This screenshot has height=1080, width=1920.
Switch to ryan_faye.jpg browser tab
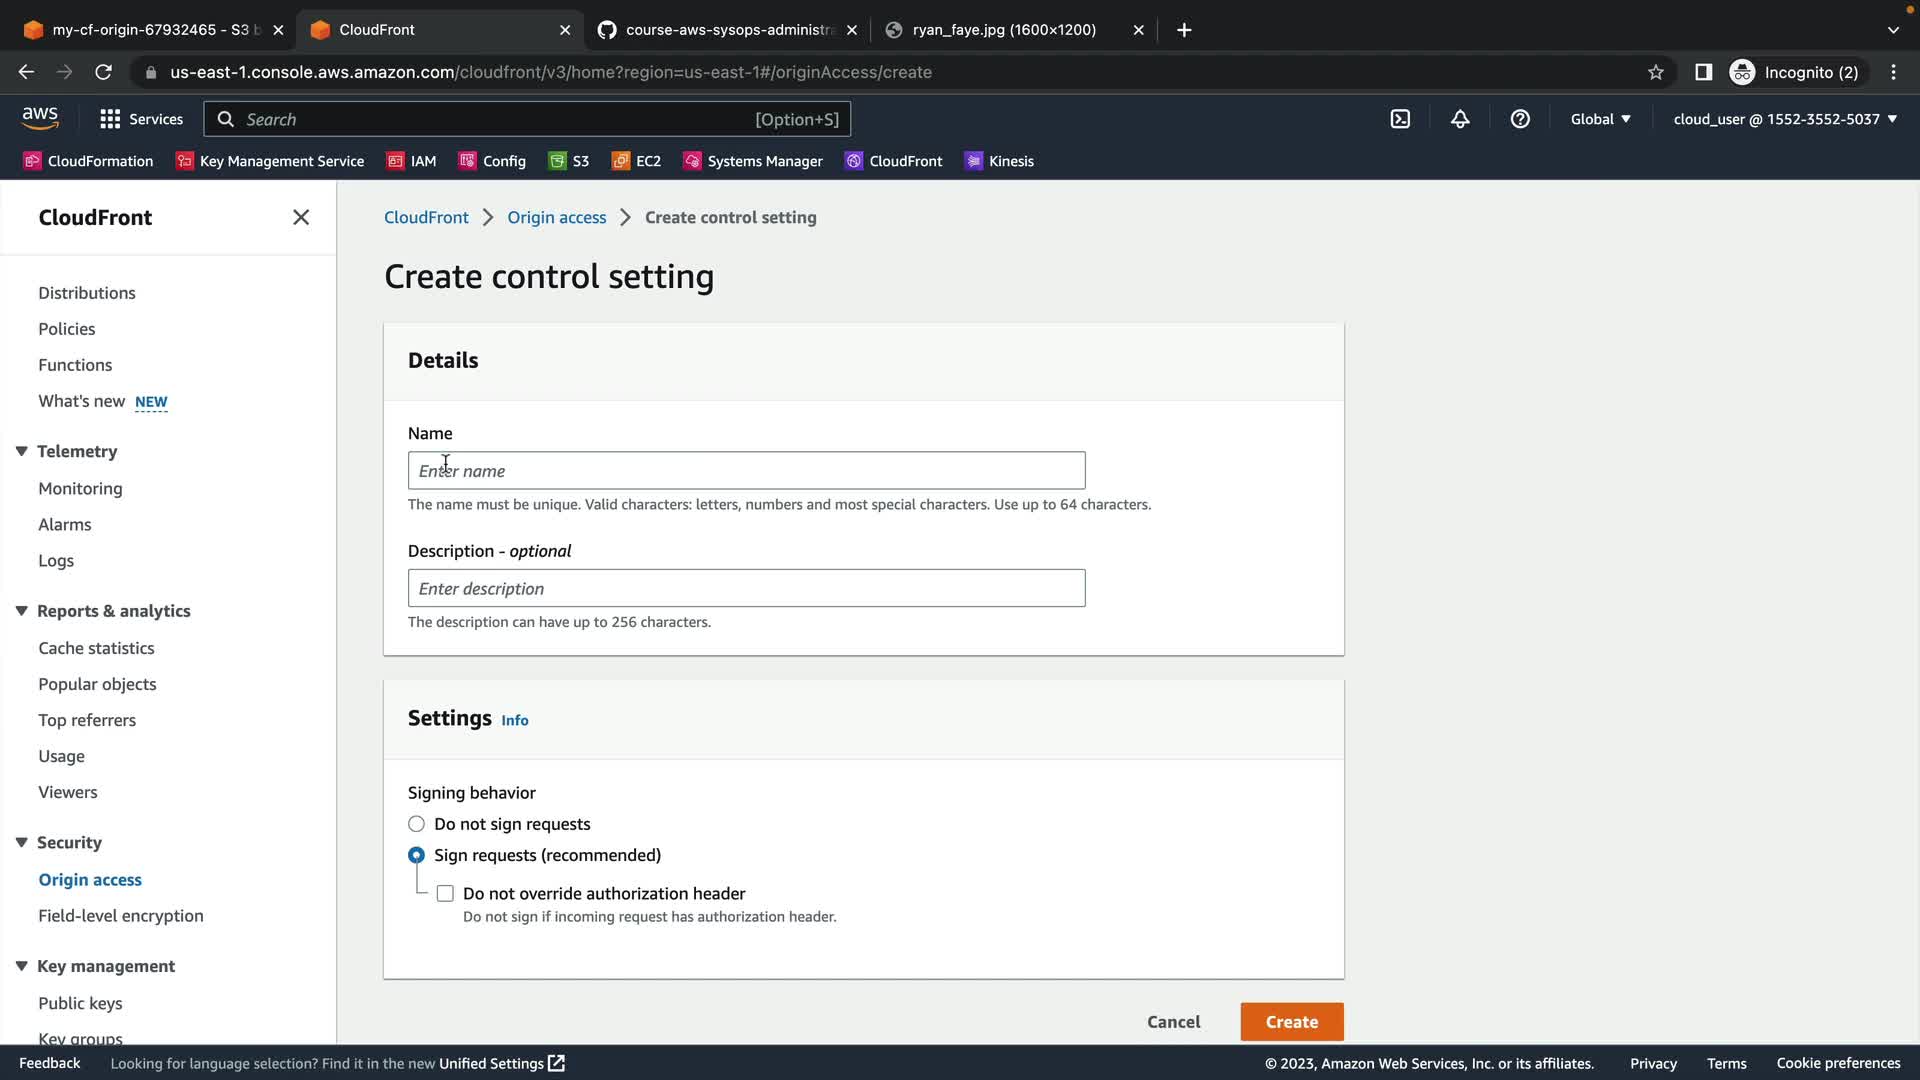[1004, 30]
